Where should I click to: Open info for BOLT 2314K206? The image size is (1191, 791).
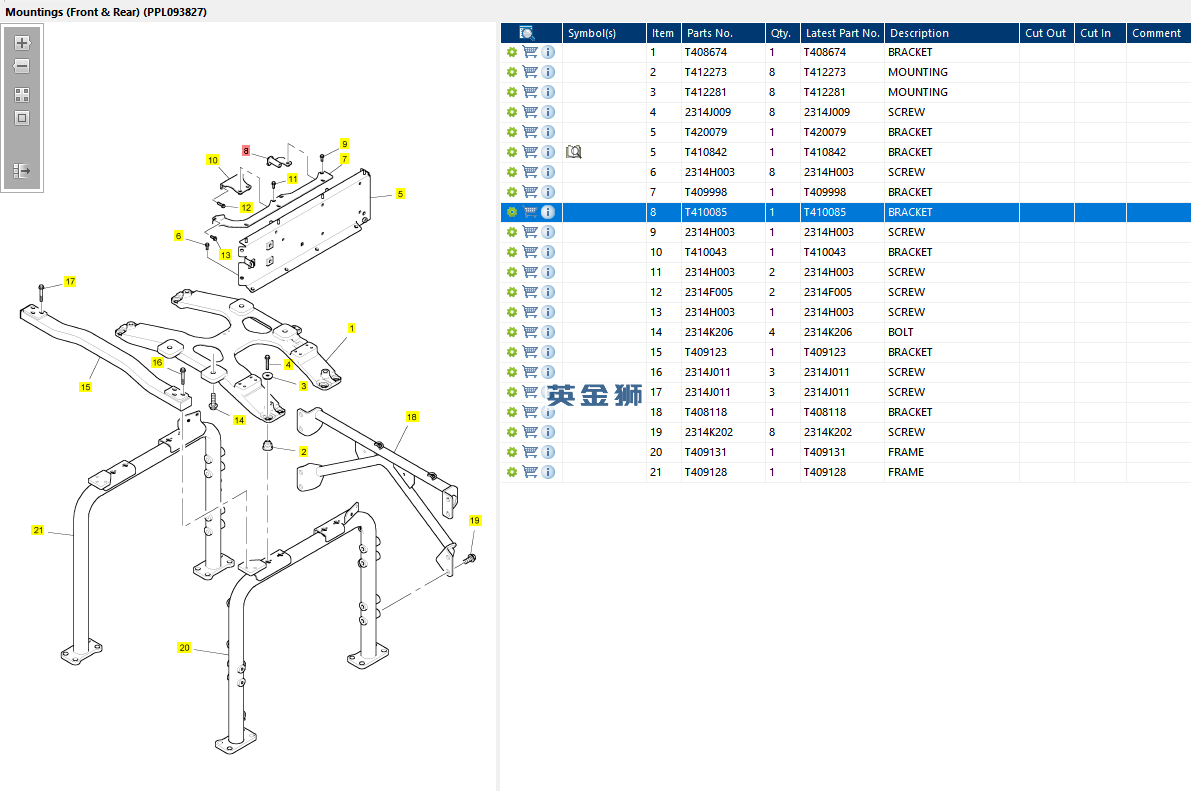click(548, 332)
